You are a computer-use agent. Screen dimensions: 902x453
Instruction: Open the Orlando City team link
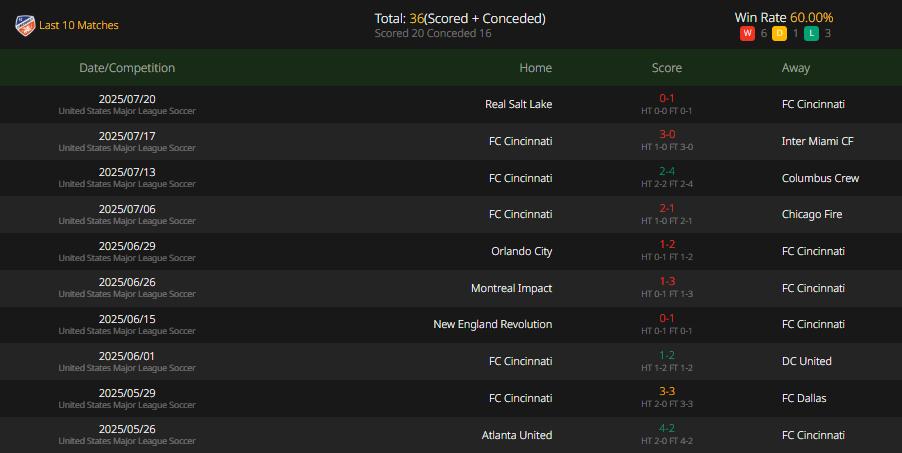(521, 251)
